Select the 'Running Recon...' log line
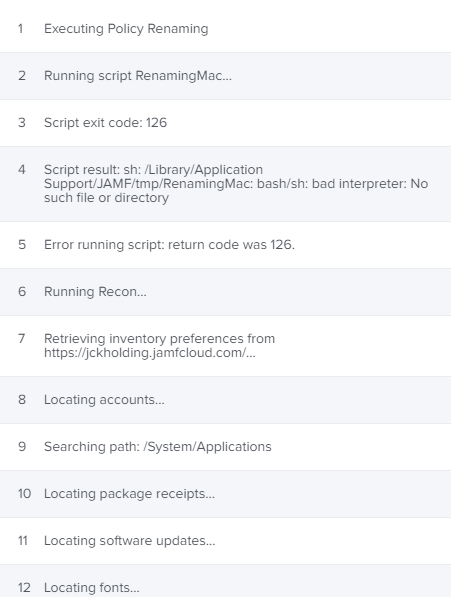 [95, 292]
